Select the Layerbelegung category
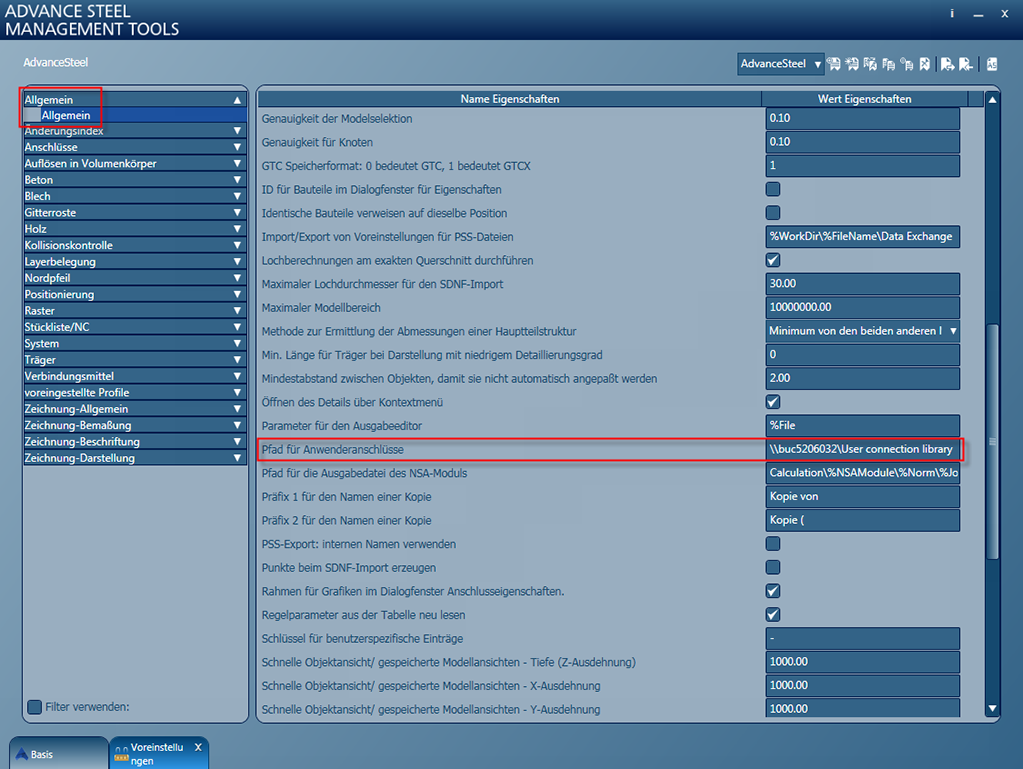 (x=135, y=262)
